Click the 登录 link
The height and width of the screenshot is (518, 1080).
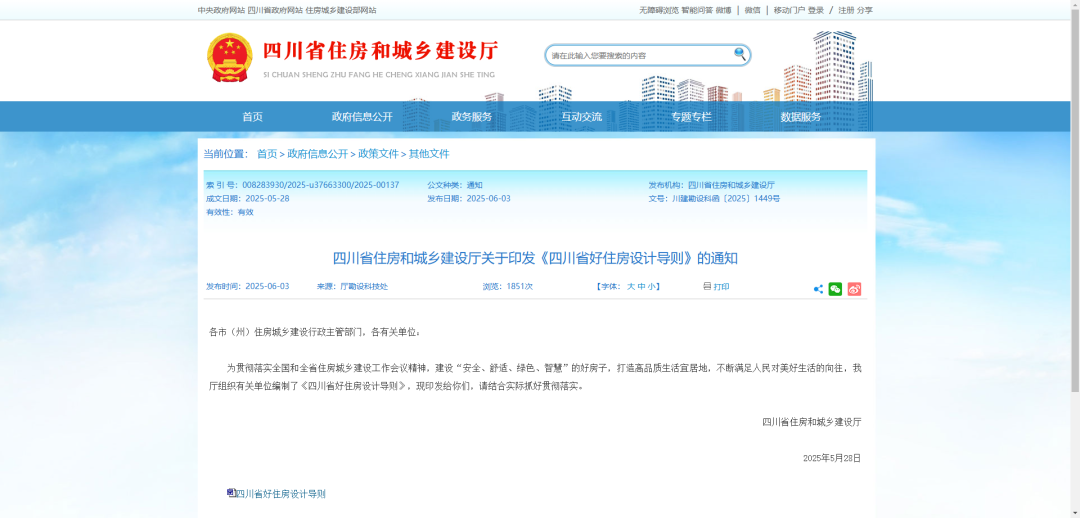point(816,10)
